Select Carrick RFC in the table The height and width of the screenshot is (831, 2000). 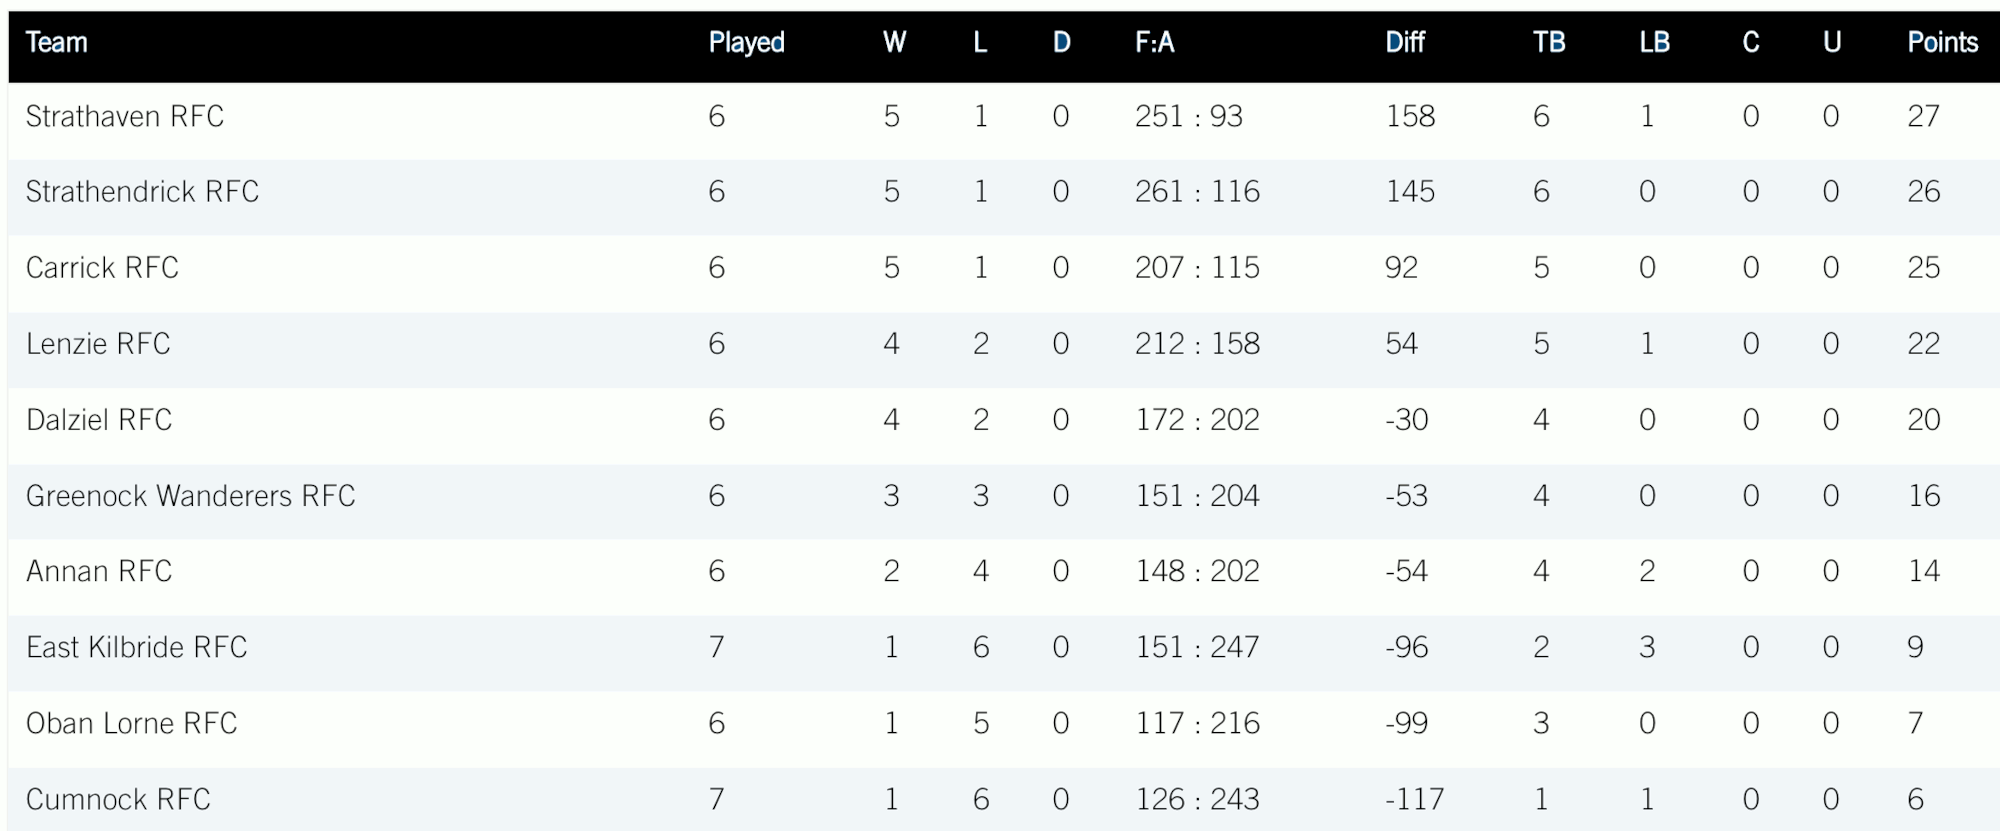(x=102, y=268)
